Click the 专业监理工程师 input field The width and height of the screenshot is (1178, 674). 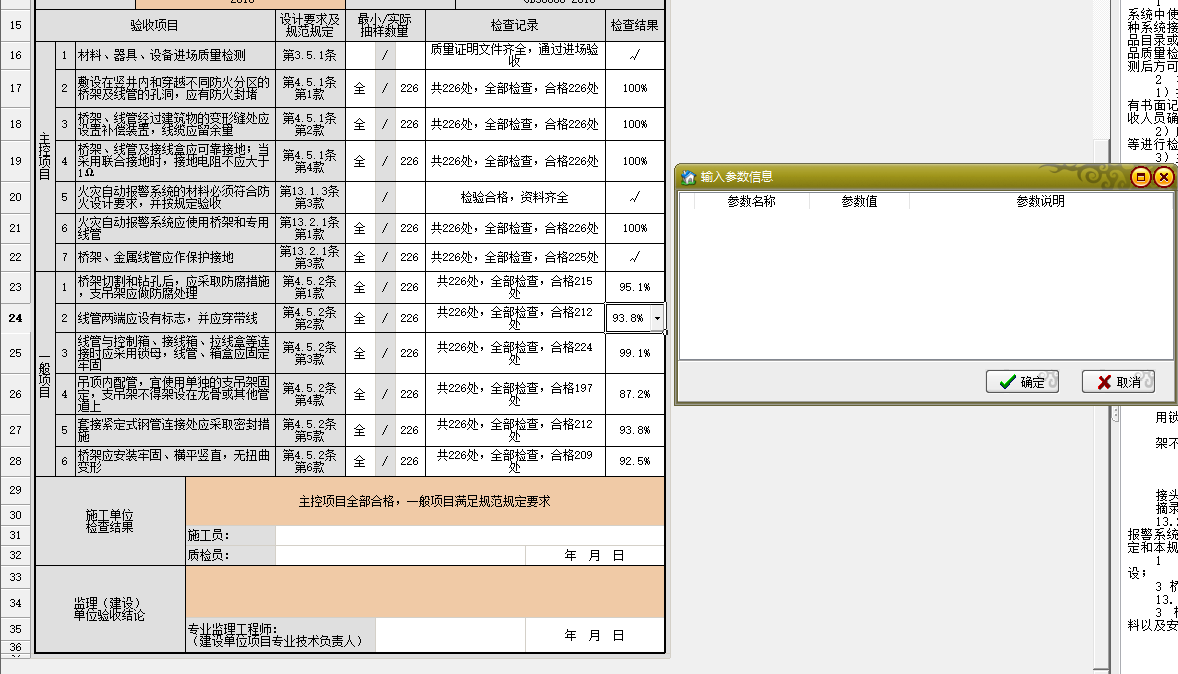pos(450,632)
